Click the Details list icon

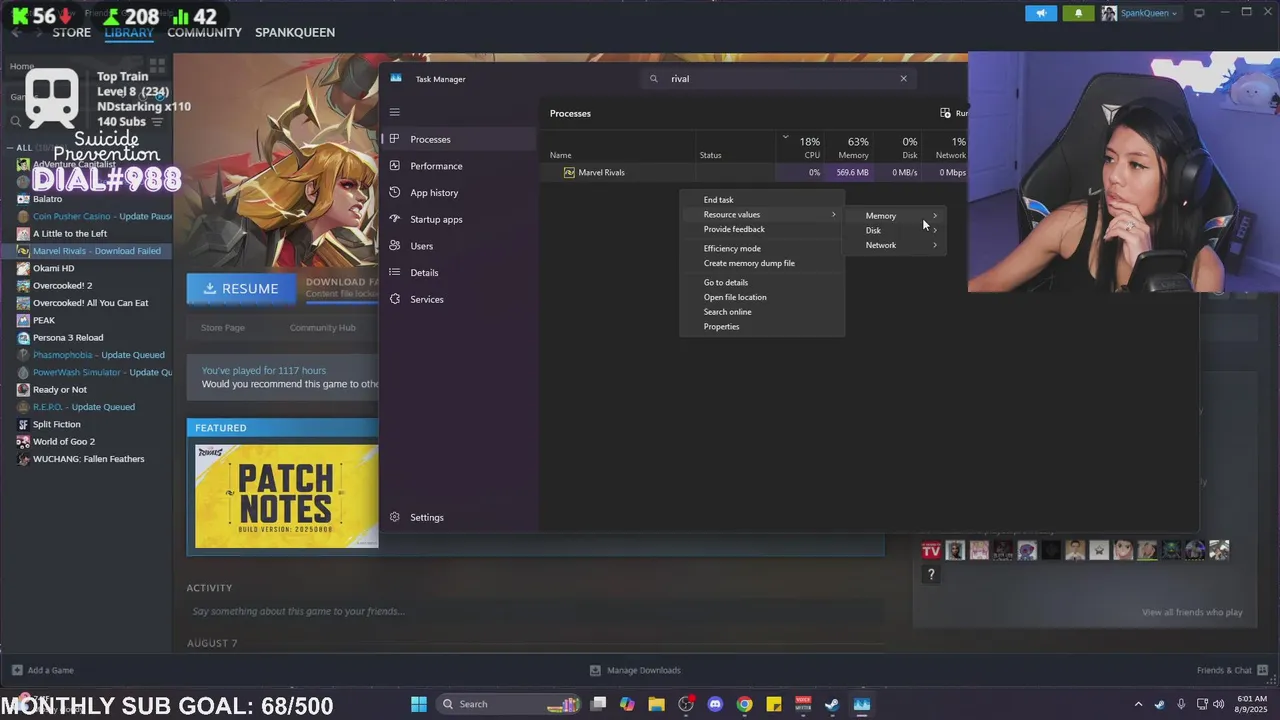(x=395, y=272)
